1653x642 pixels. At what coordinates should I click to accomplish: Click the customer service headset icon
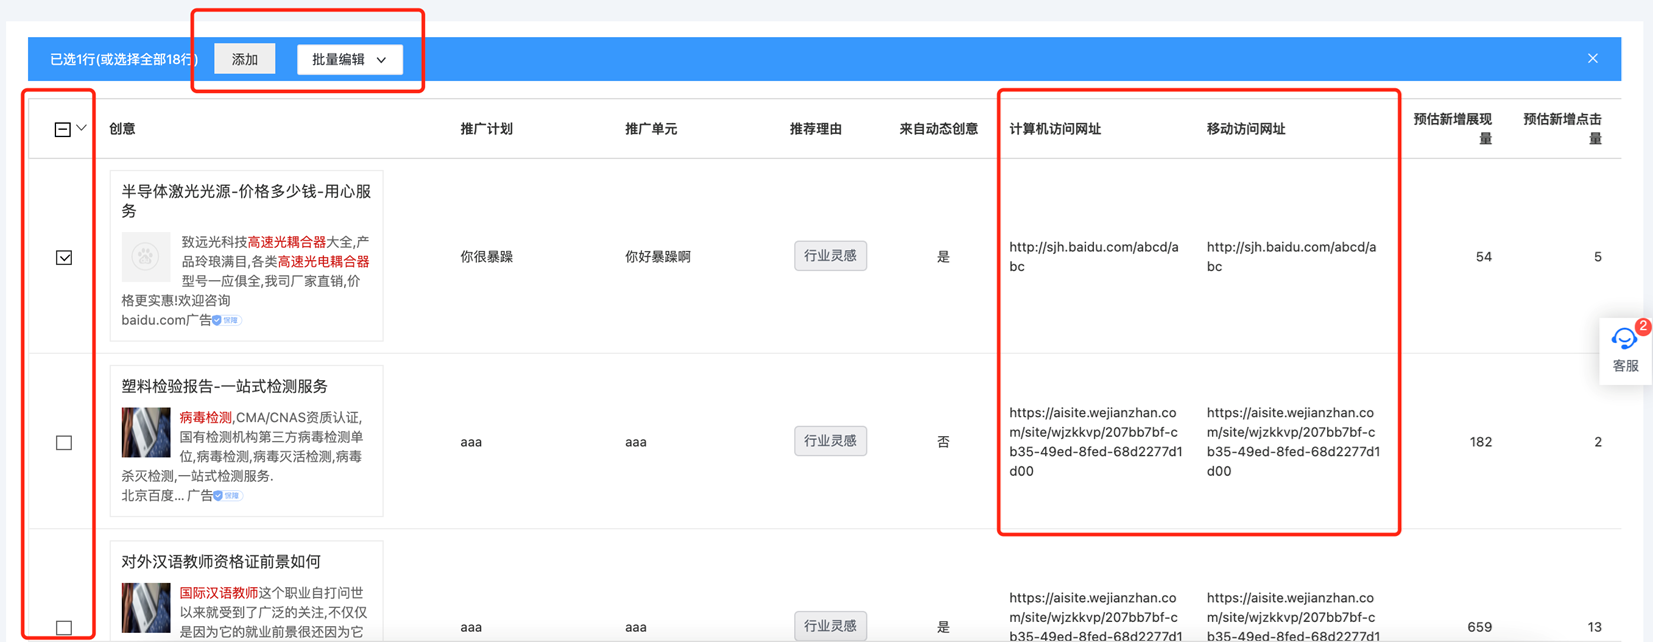point(1624,340)
